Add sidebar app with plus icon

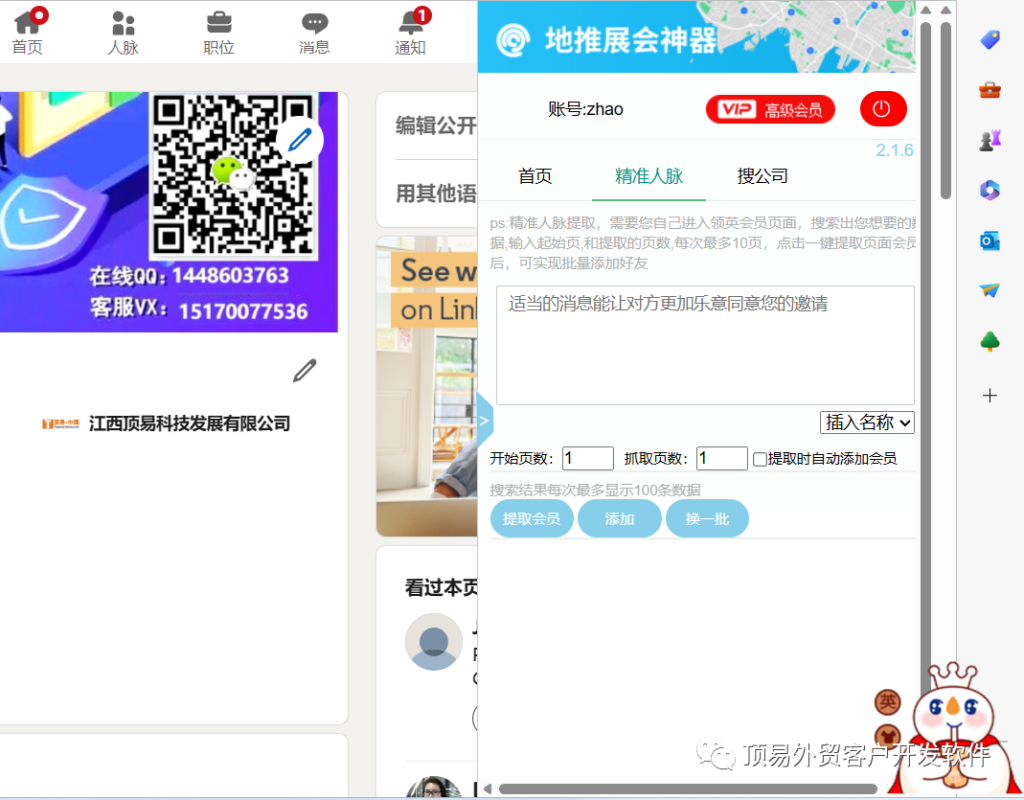(x=990, y=396)
